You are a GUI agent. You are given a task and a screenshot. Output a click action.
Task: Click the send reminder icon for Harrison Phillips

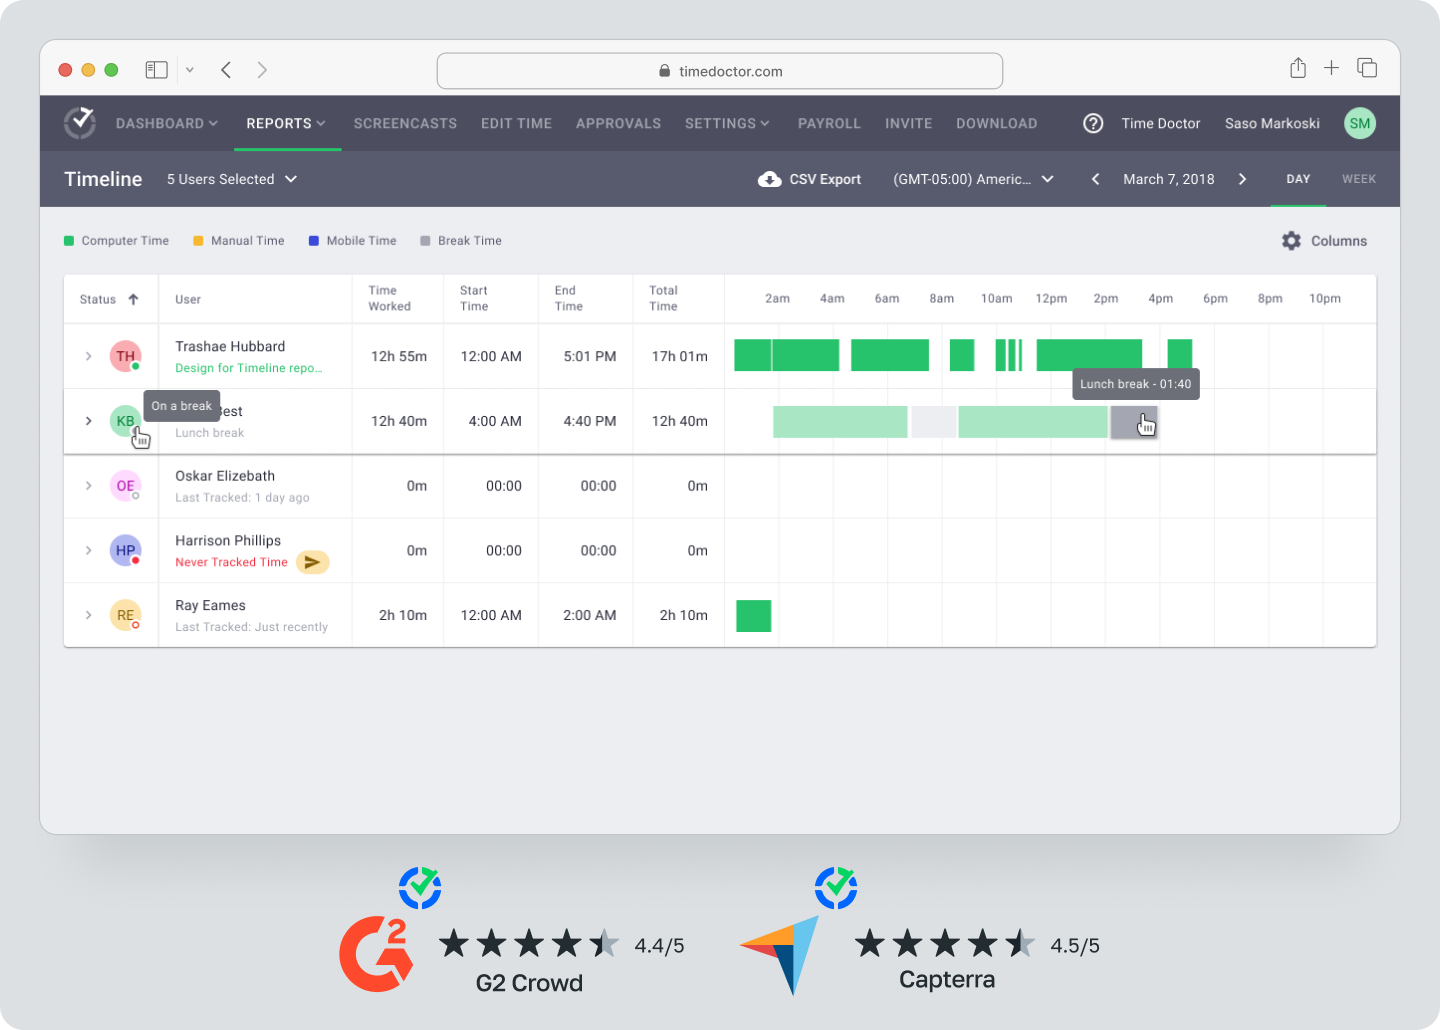(312, 562)
